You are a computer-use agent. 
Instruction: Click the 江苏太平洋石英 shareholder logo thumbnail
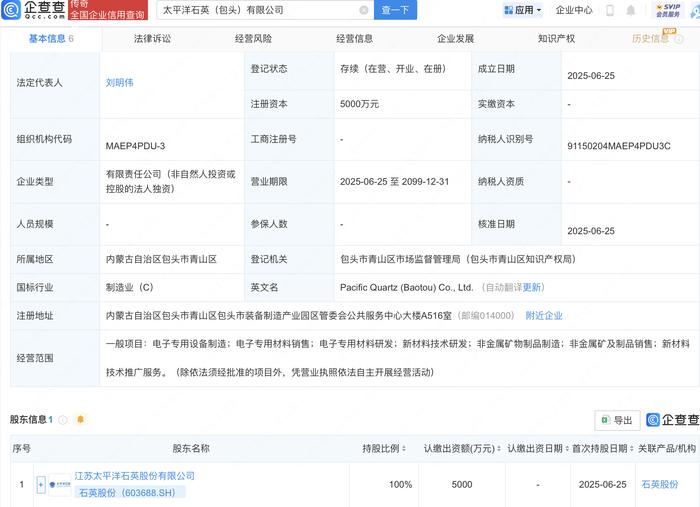[x=59, y=484]
